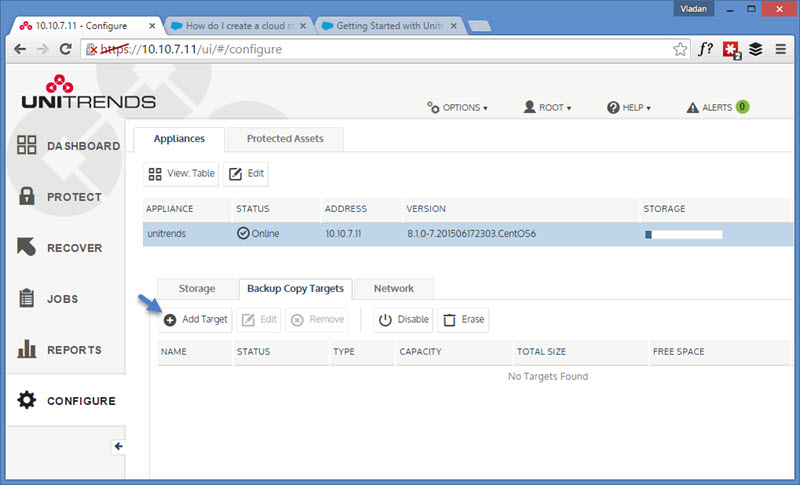This screenshot has height=485, width=800.
Task: Sort appliances by ADDRESS column
Action: click(x=346, y=209)
